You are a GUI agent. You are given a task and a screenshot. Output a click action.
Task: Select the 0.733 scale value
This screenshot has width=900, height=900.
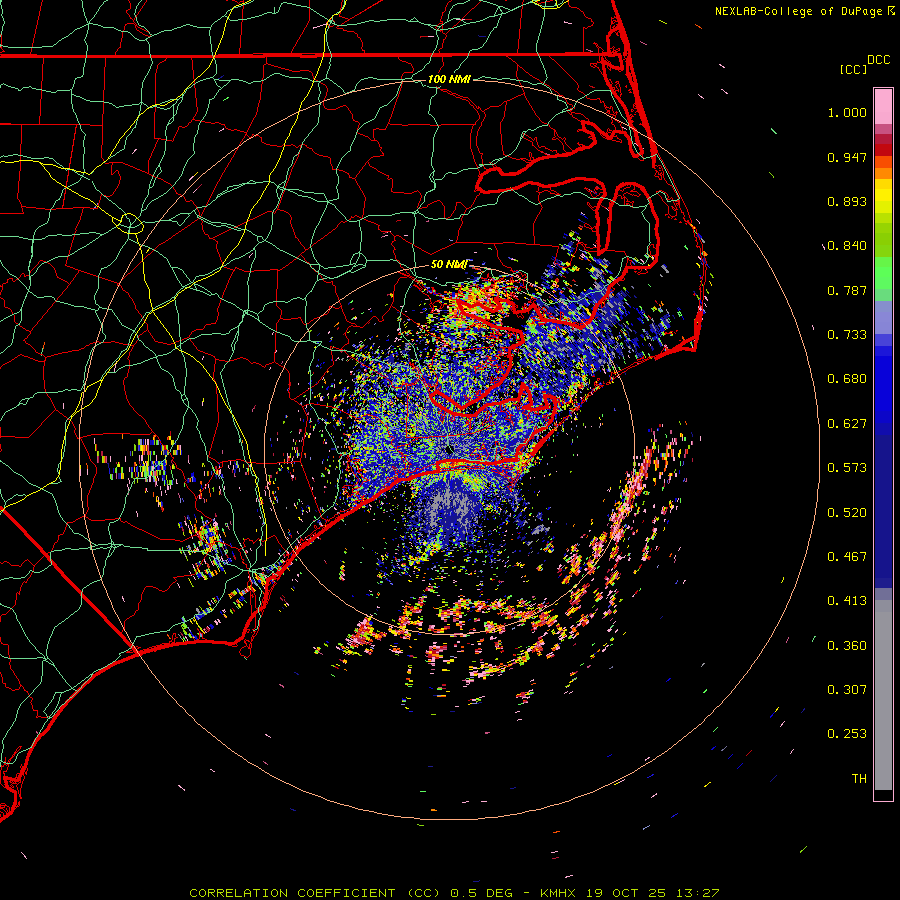(847, 335)
